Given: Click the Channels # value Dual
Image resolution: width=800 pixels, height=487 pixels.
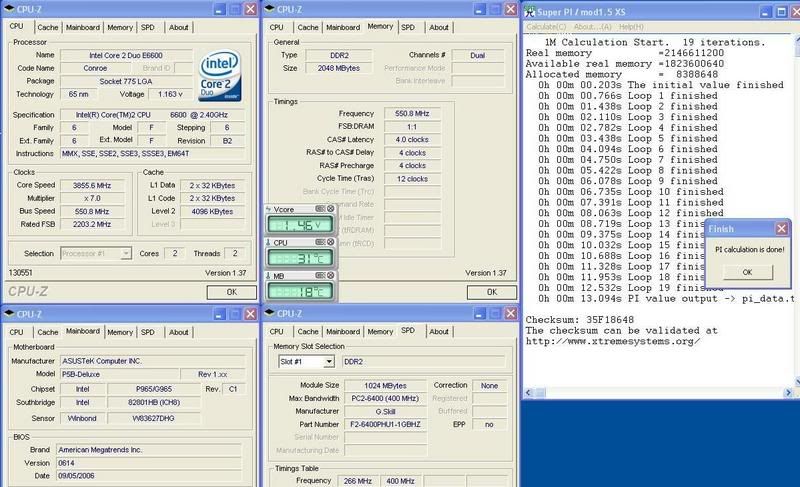Looking at the screenshot, I should point(478,55).
